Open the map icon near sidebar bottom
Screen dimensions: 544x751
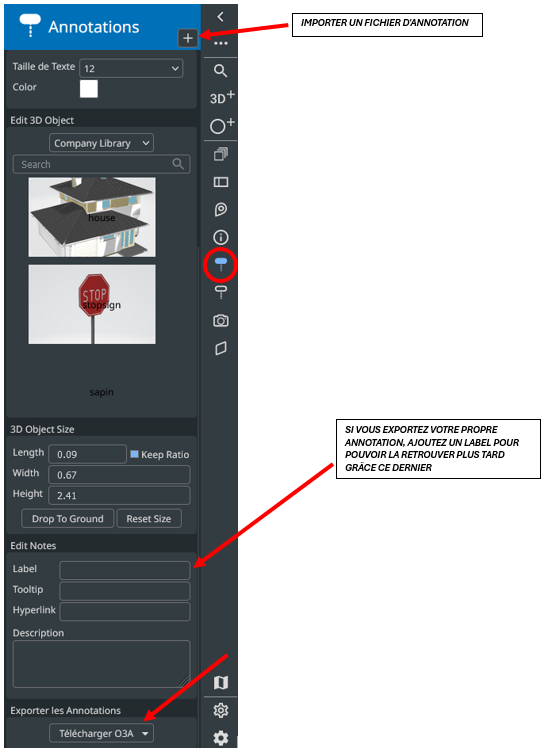coord(221,682)
